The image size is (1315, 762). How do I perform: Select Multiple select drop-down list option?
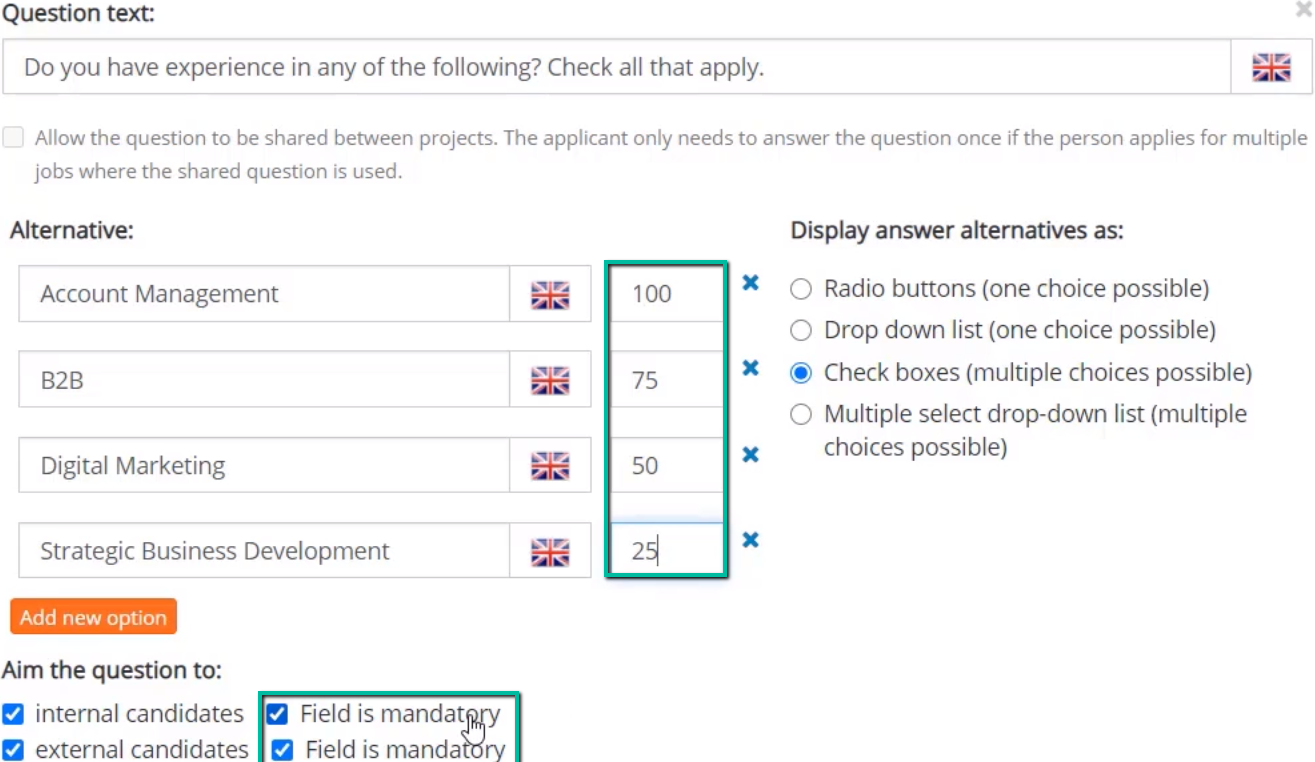coord(801,414)
